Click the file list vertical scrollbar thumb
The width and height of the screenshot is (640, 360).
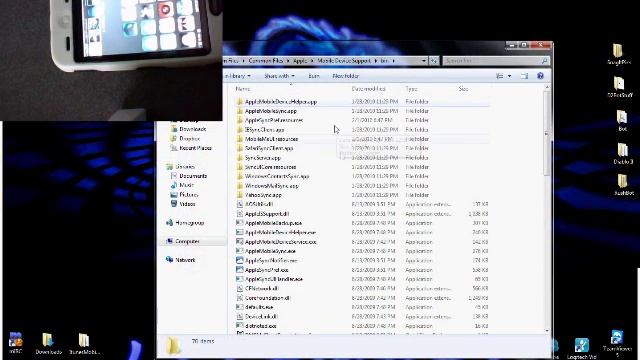[x=547, y=133]
